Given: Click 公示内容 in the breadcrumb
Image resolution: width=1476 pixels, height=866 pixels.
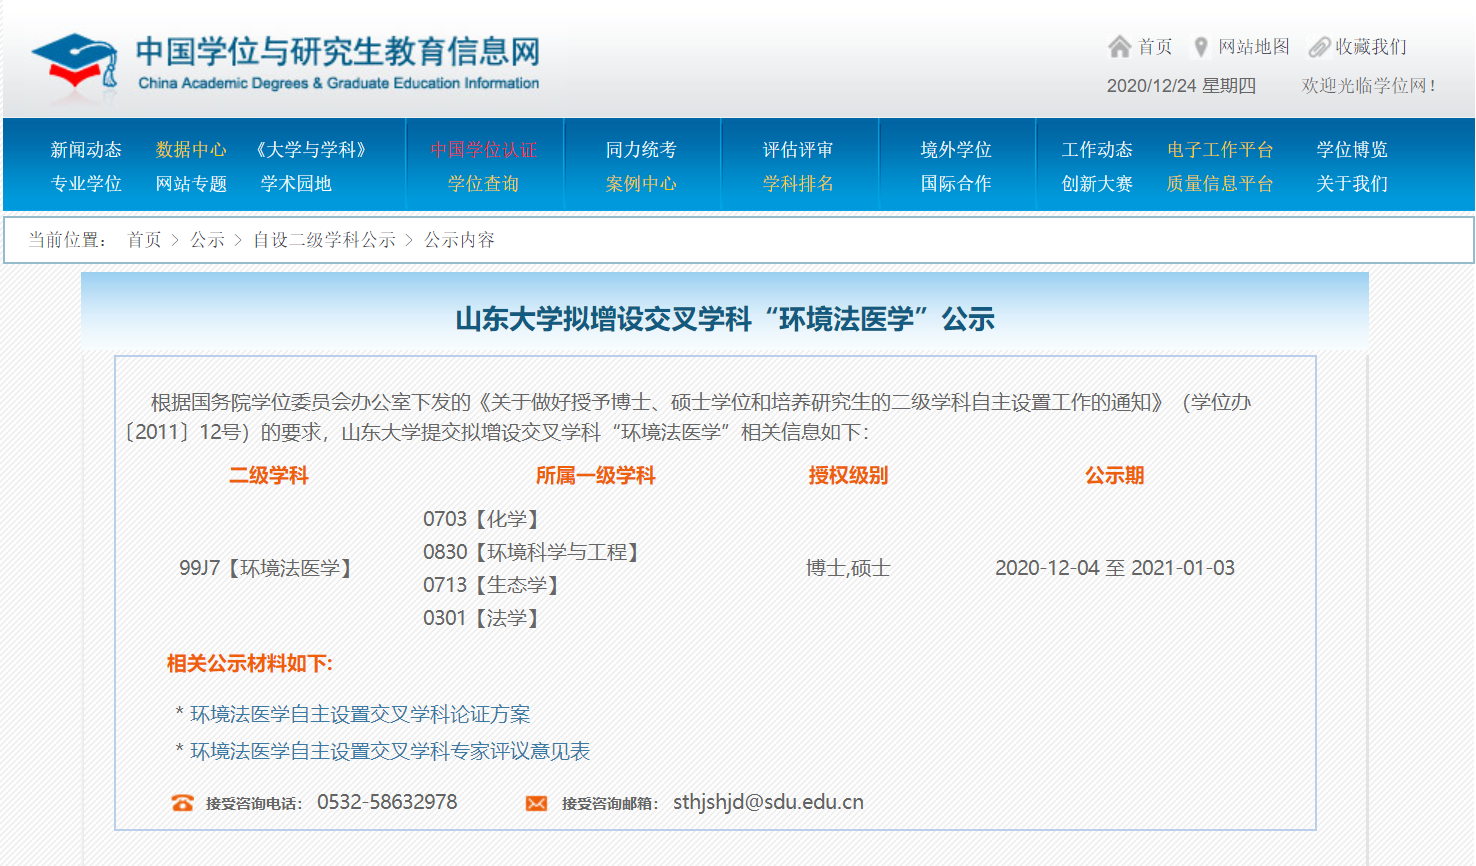Looking at the screenshot, I should pyautogui.click(x=460, y=240).
